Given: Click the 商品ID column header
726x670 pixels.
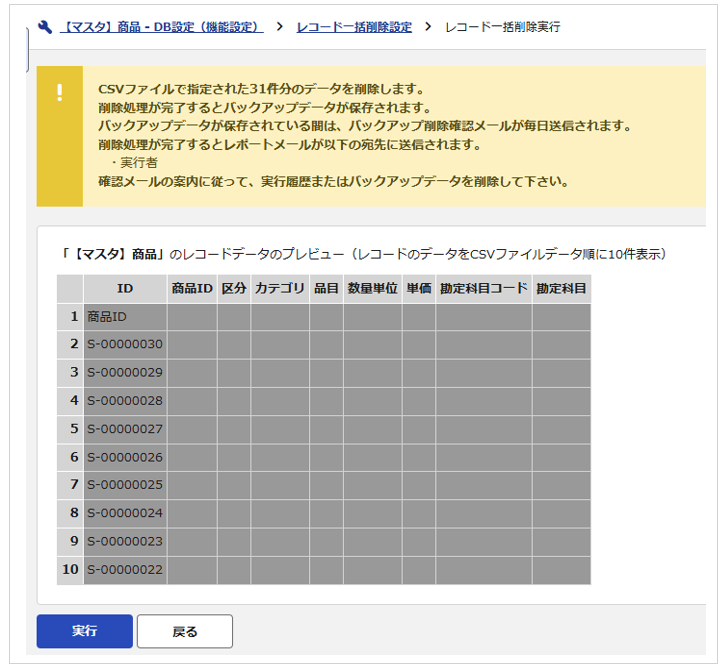Looking at the screenshot, I should [x=192, y=289].
